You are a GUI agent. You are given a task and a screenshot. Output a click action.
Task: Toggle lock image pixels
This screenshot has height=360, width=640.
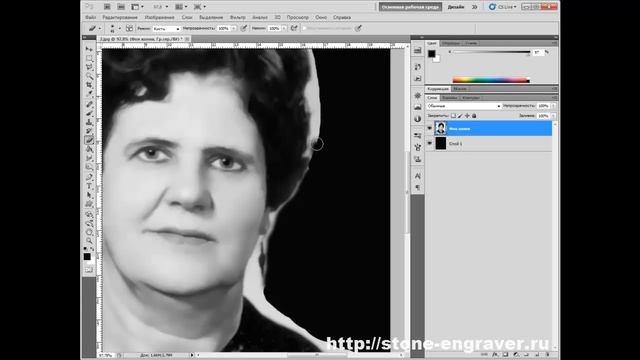[460, 116]
